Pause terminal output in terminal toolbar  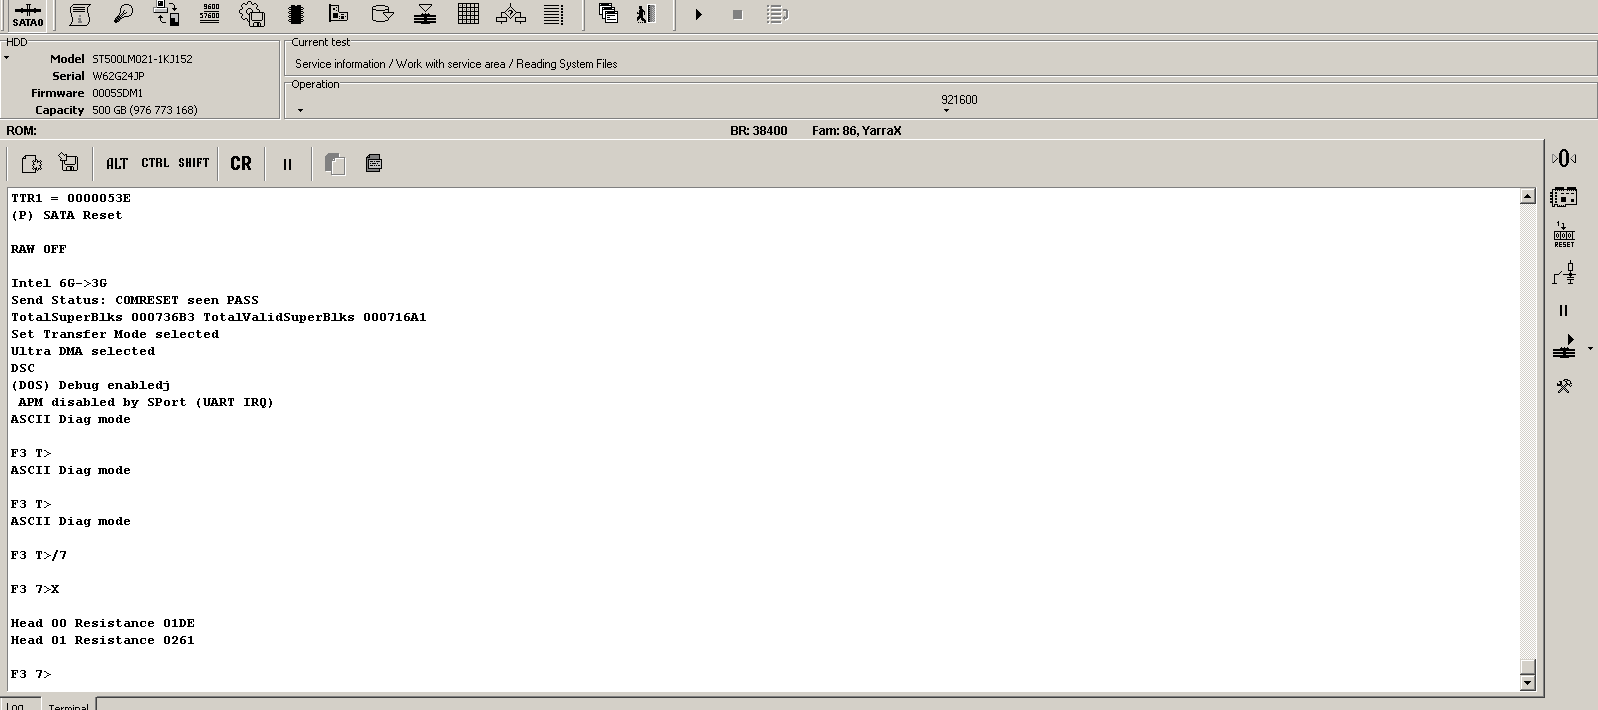[287, 164]
